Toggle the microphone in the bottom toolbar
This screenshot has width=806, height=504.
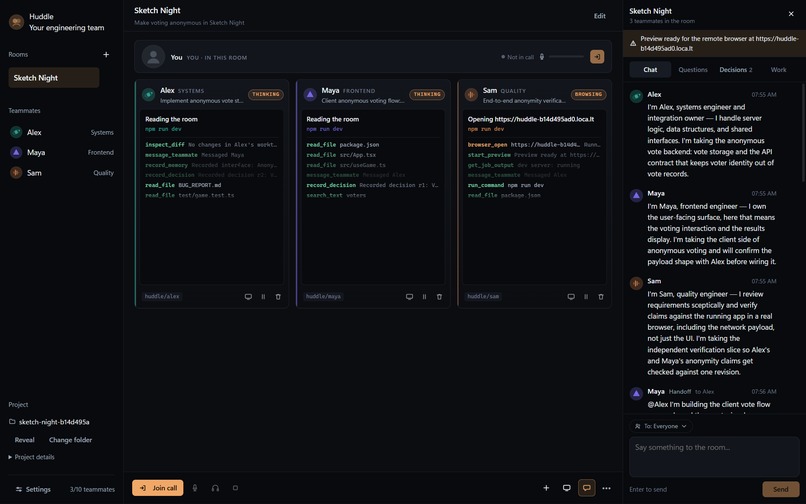pos(195,488)
